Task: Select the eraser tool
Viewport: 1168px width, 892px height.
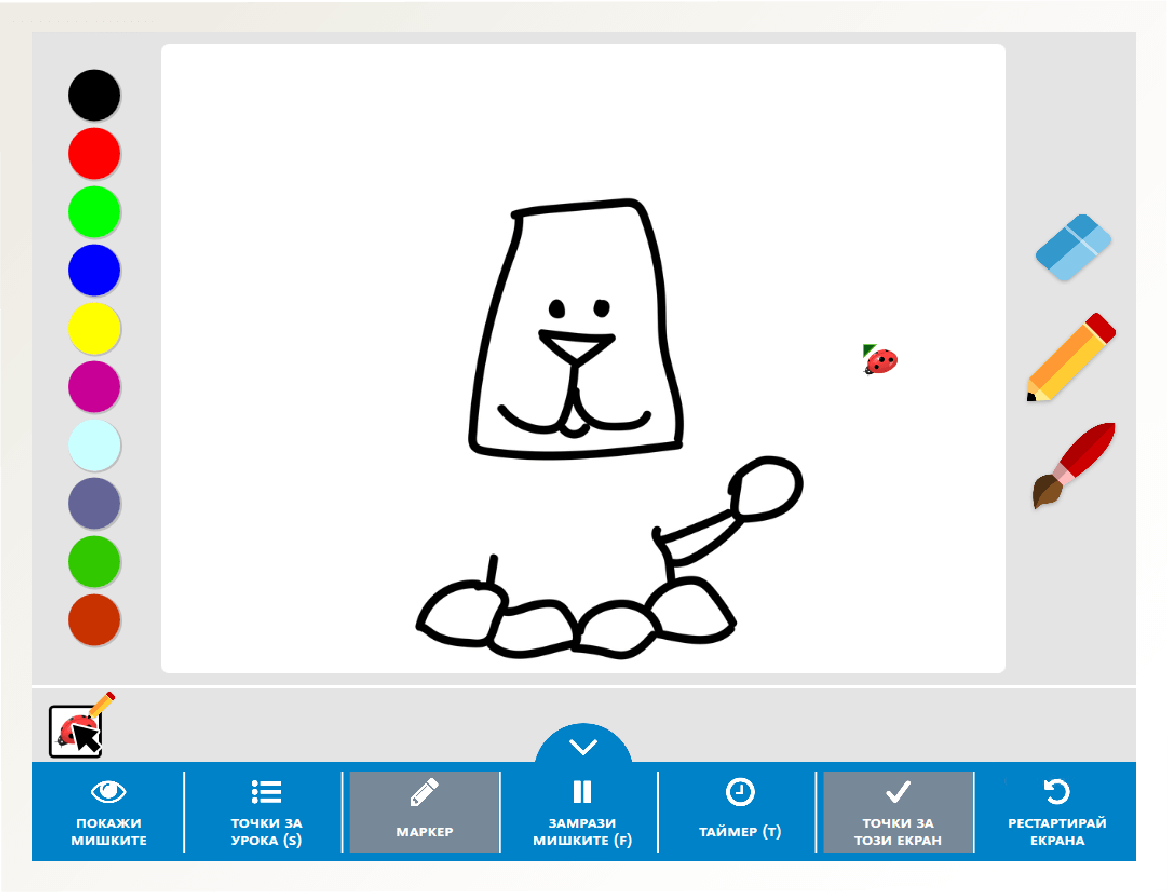Action: pos(1072,247)
